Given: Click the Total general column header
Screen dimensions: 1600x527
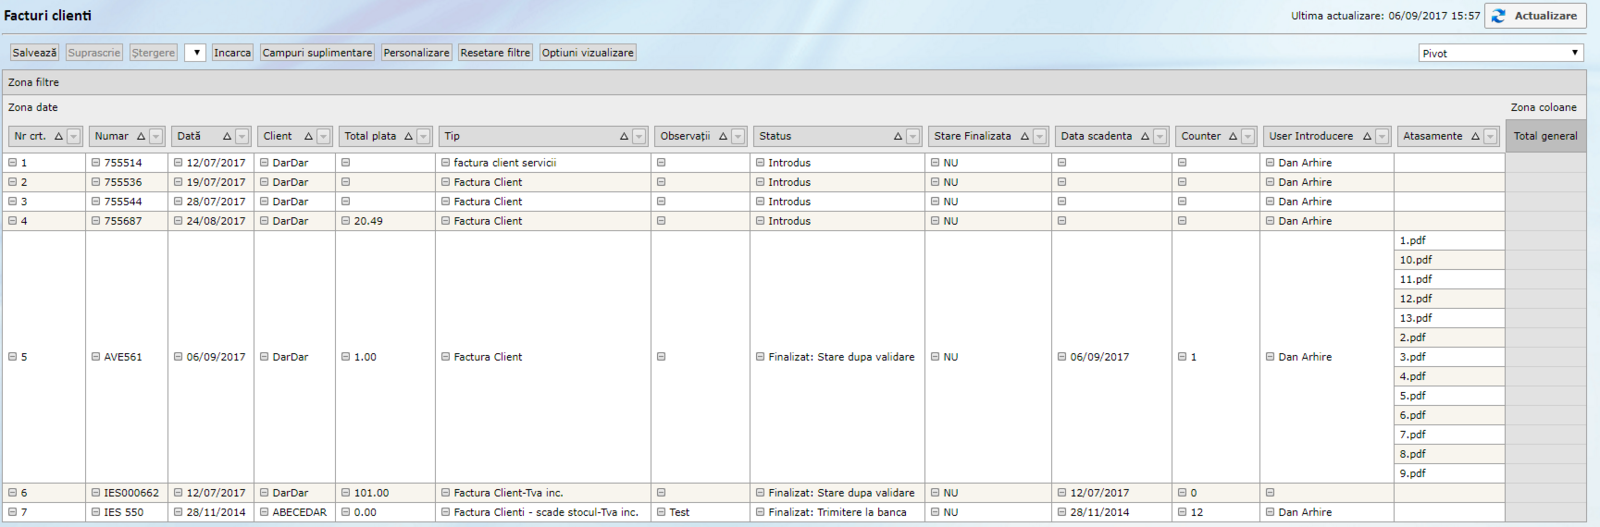Looking at the screenshot, I should pos(1545,136).
